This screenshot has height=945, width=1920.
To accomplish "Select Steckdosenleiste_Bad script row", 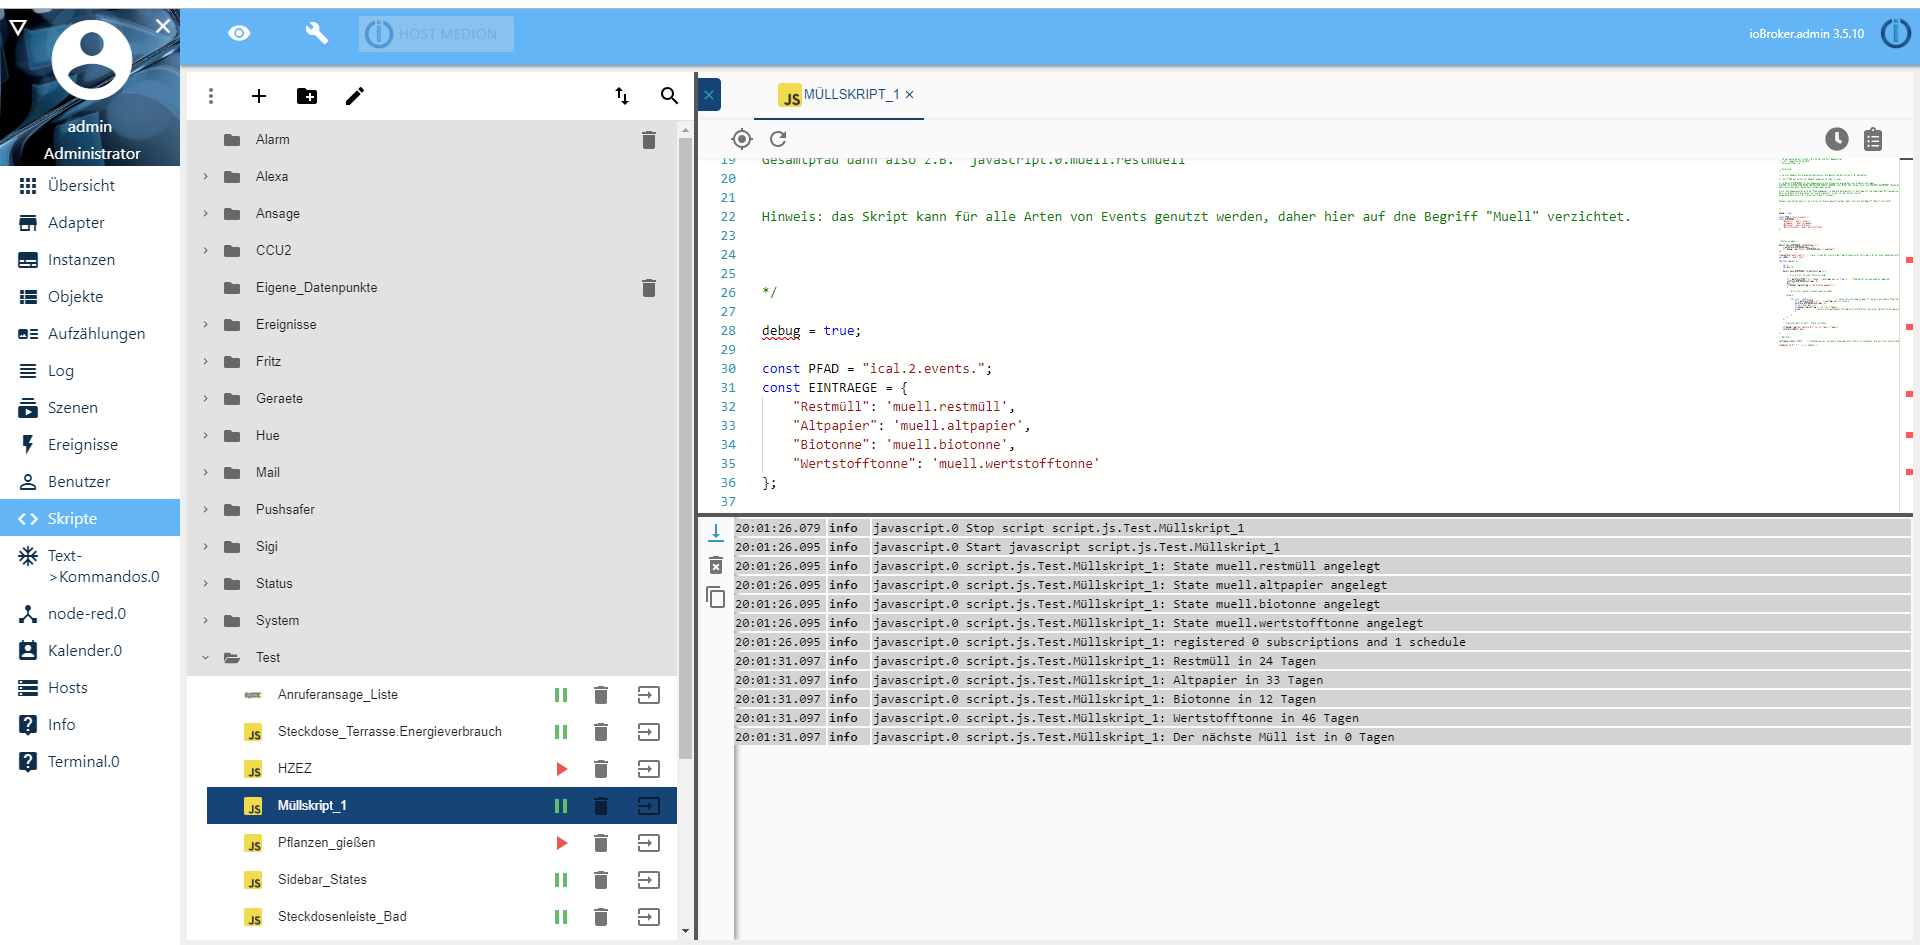I will click(442, 917).
